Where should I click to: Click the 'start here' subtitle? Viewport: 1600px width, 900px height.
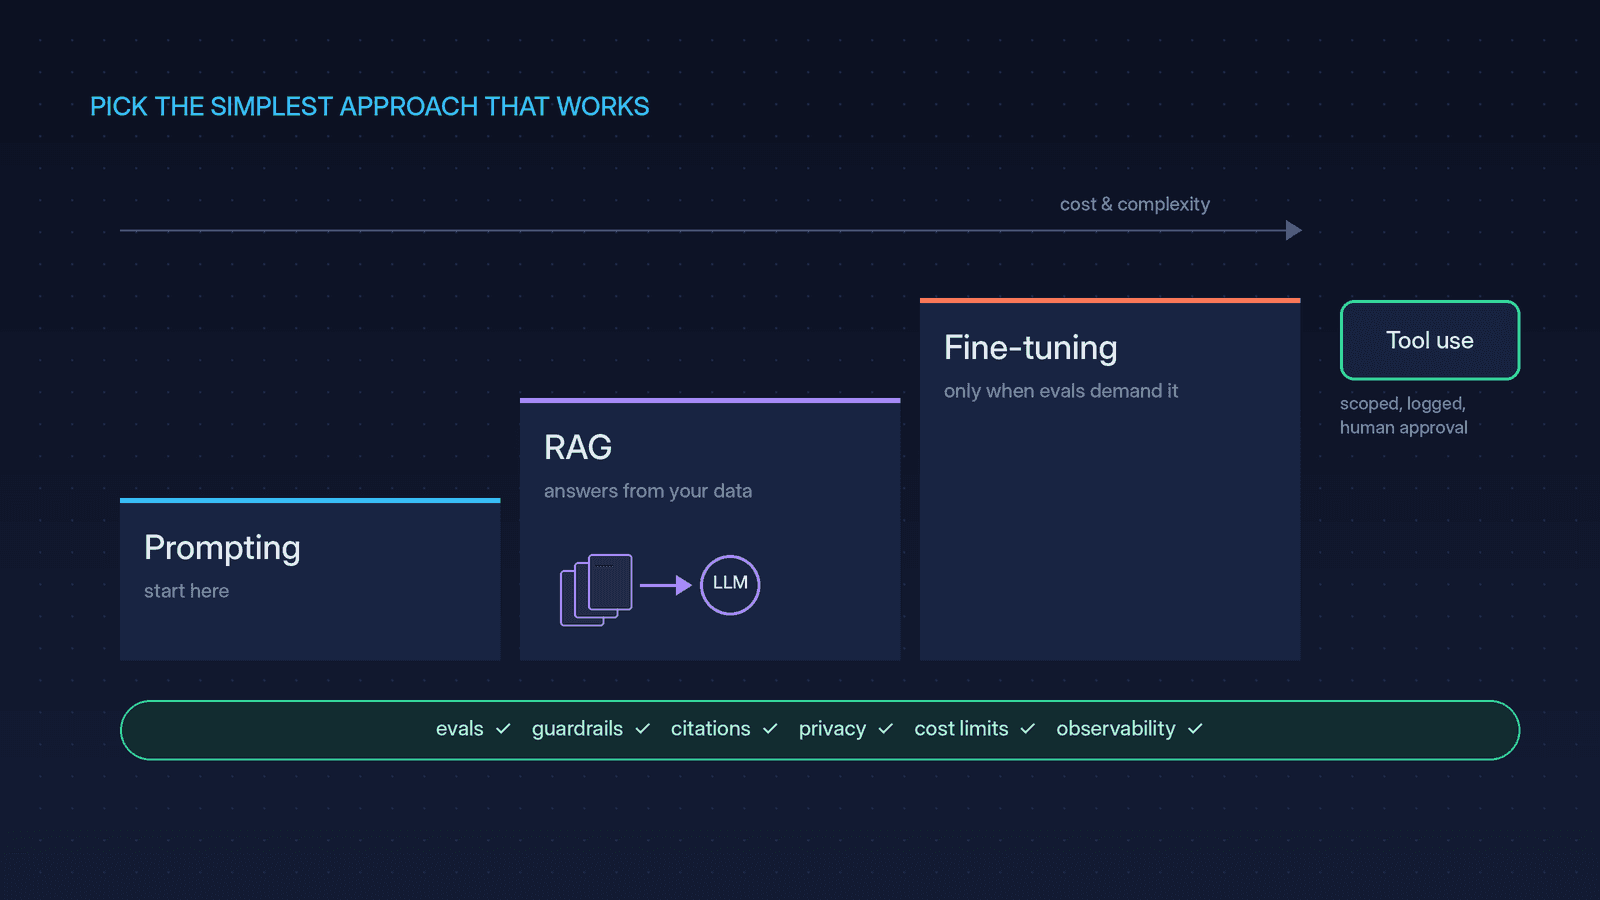click(x=186, y=591)
